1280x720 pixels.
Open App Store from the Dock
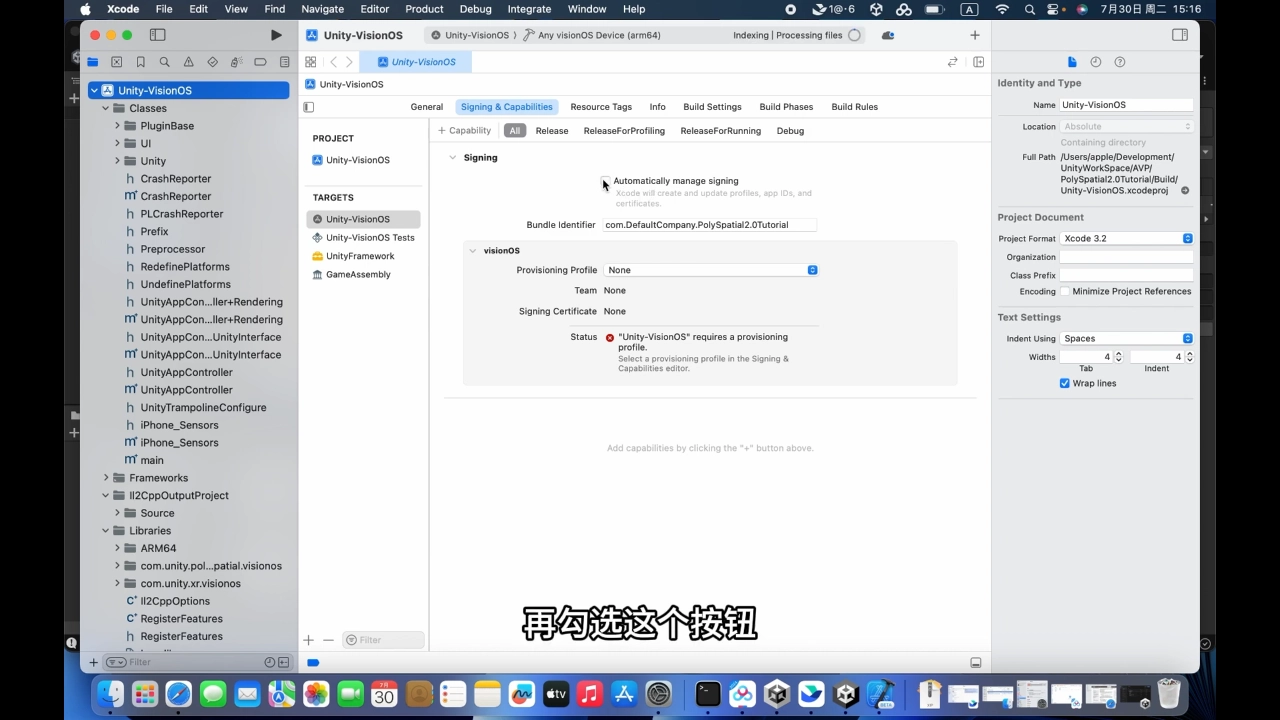click(624, 694)
